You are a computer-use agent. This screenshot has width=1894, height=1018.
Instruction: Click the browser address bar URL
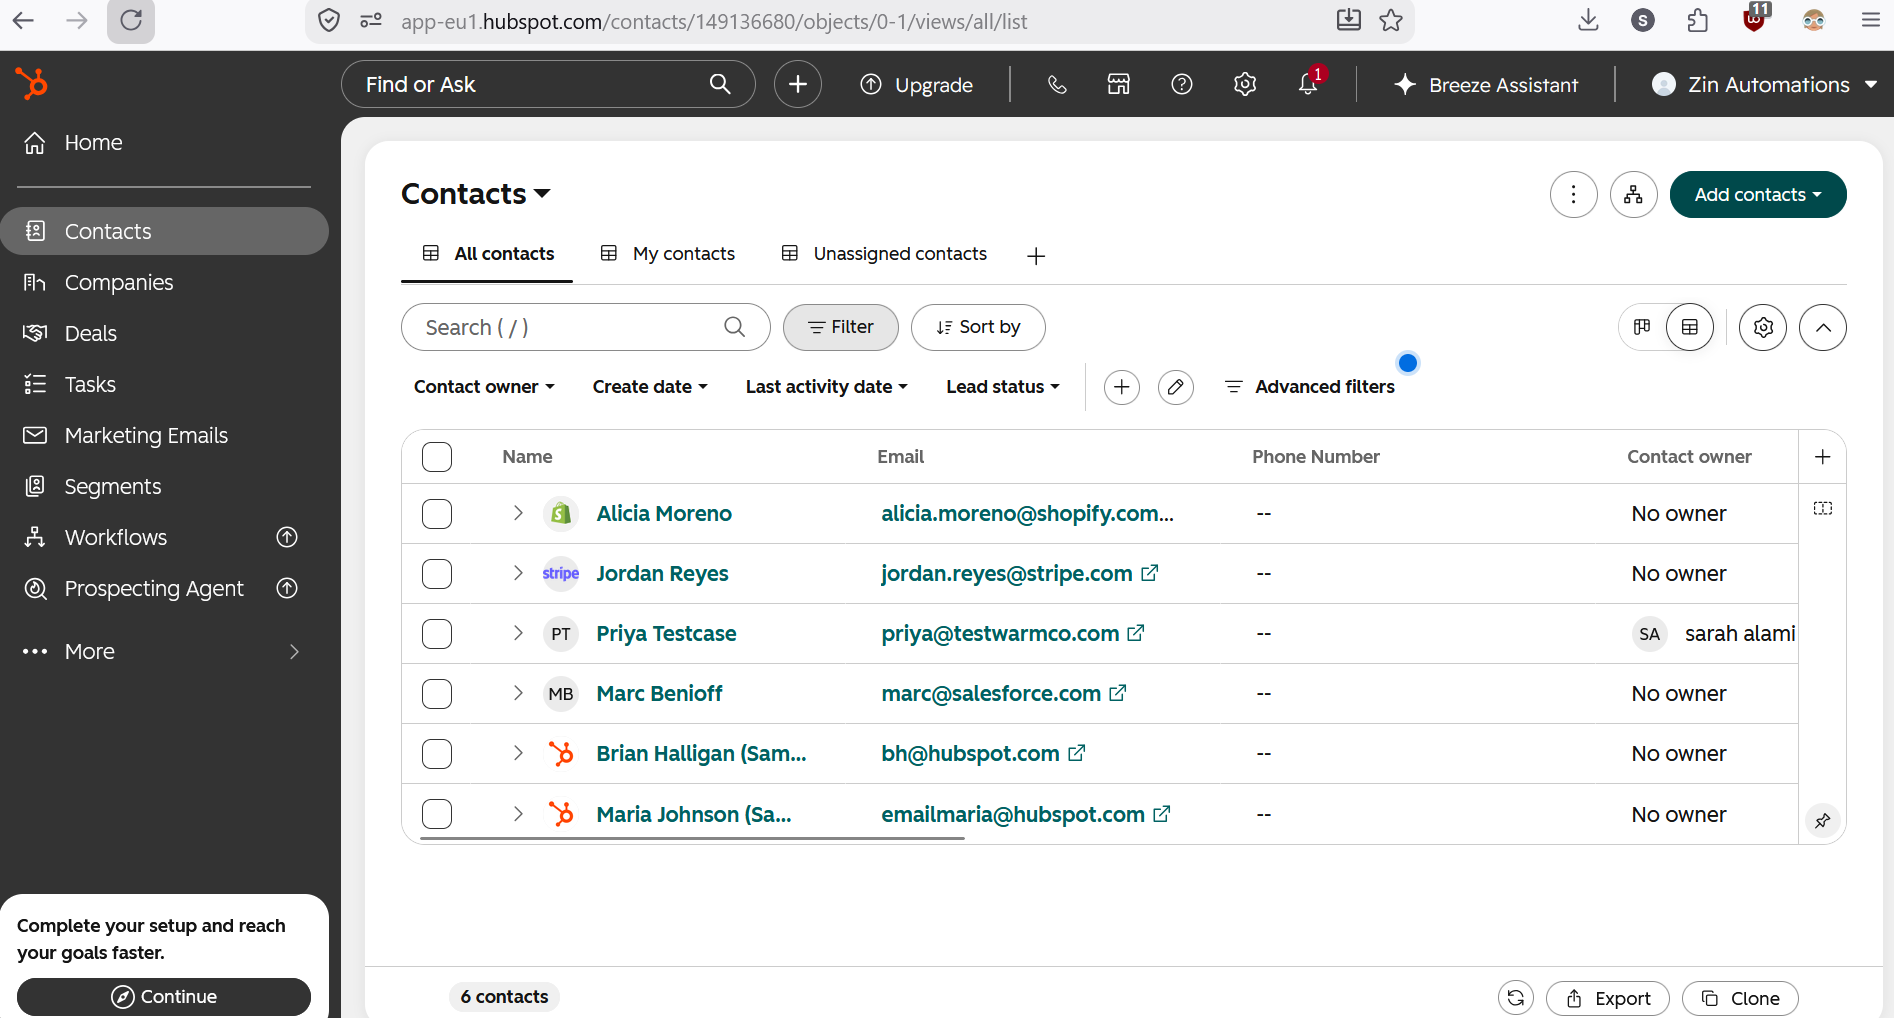point(714,21)
